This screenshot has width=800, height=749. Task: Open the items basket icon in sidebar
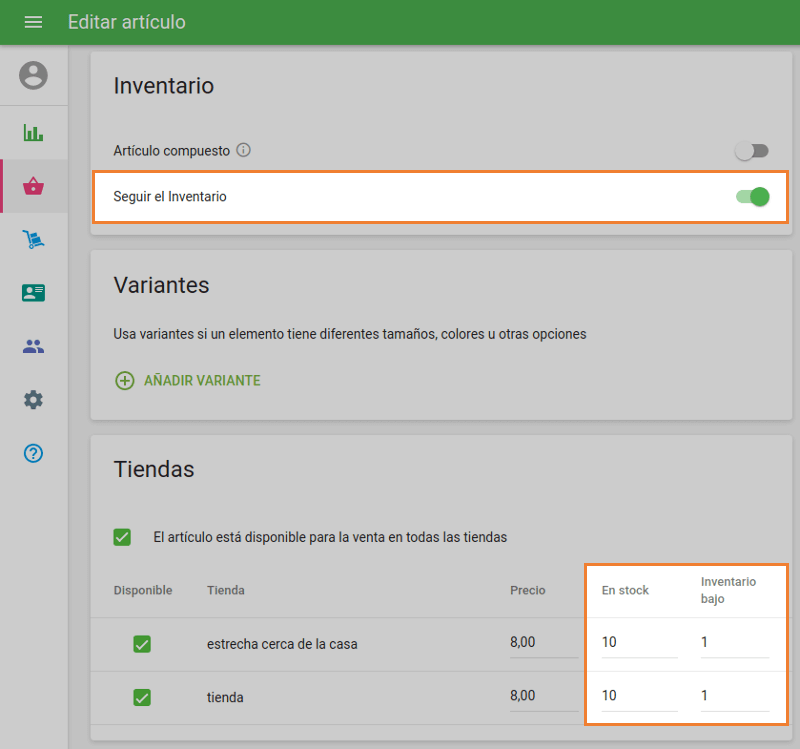pyautogui.click(x=33, y=186)
